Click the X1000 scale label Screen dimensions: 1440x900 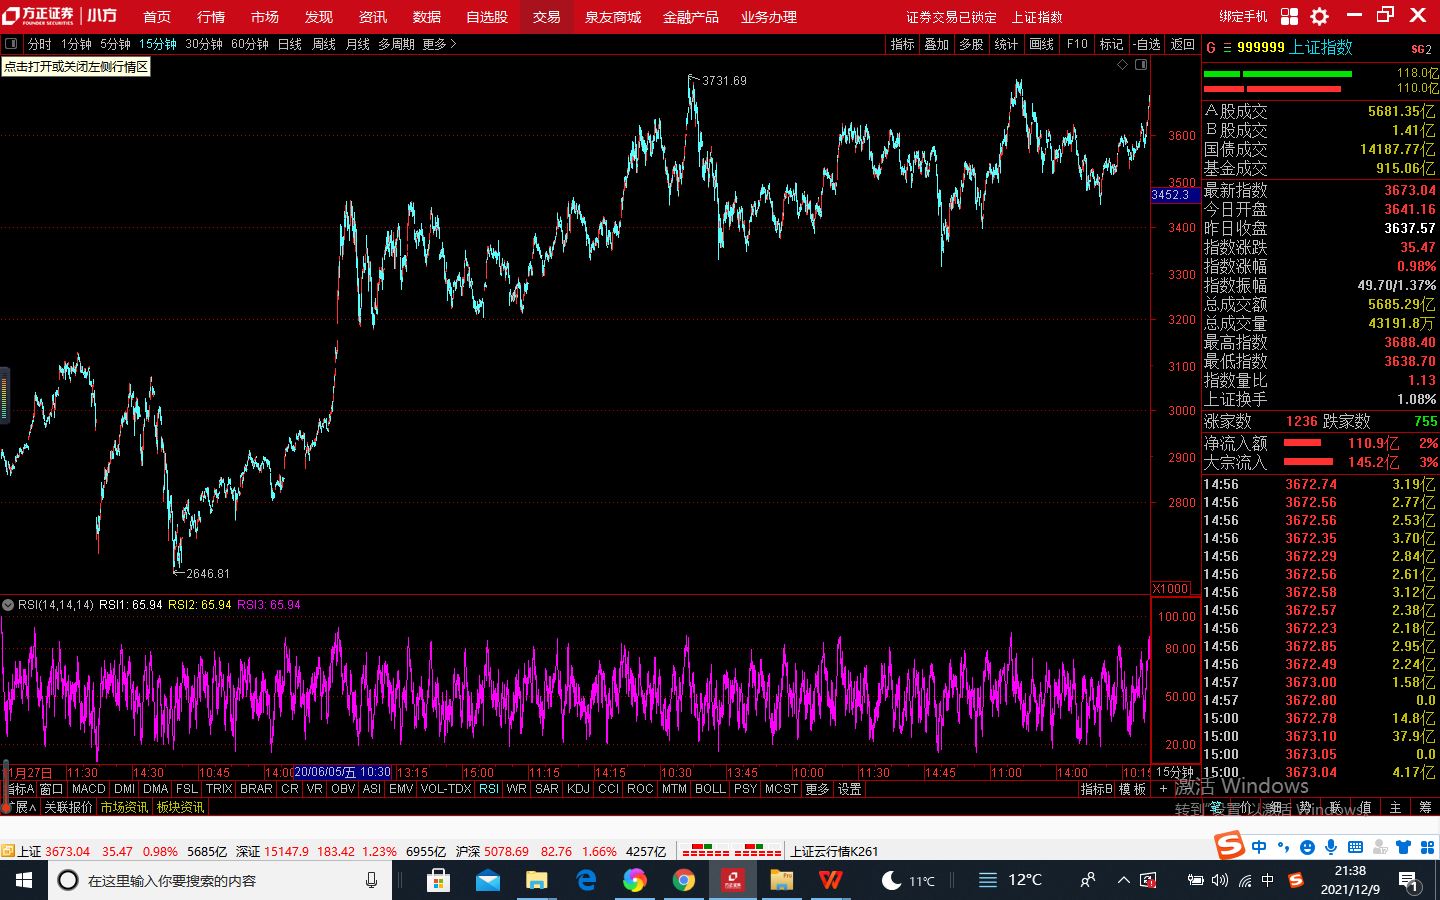[1171, 588]
